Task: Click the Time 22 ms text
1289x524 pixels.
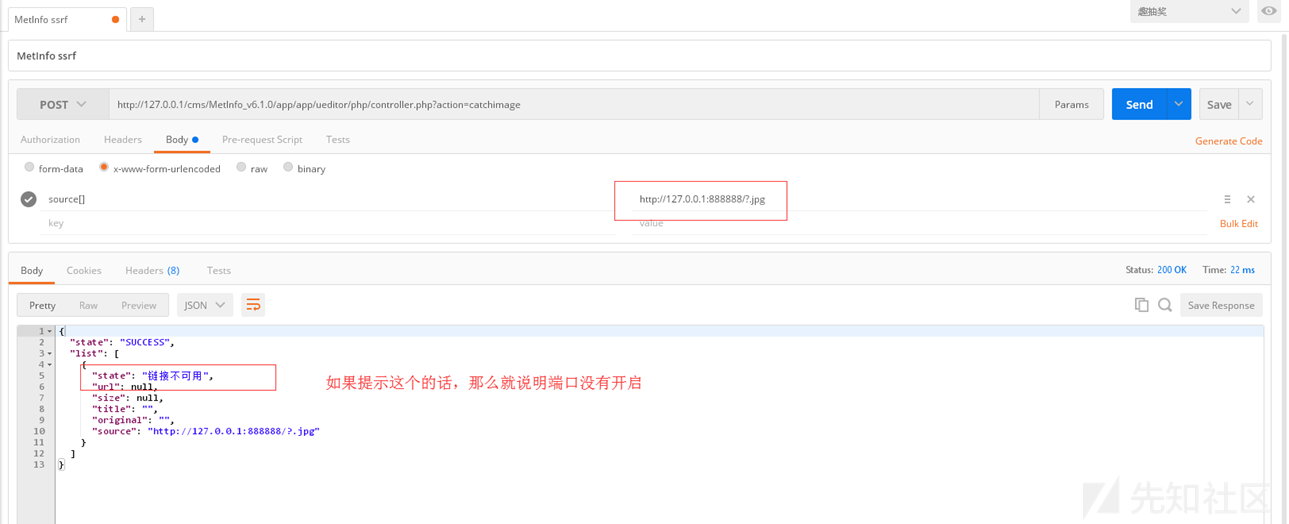Action: [1229, 270]
